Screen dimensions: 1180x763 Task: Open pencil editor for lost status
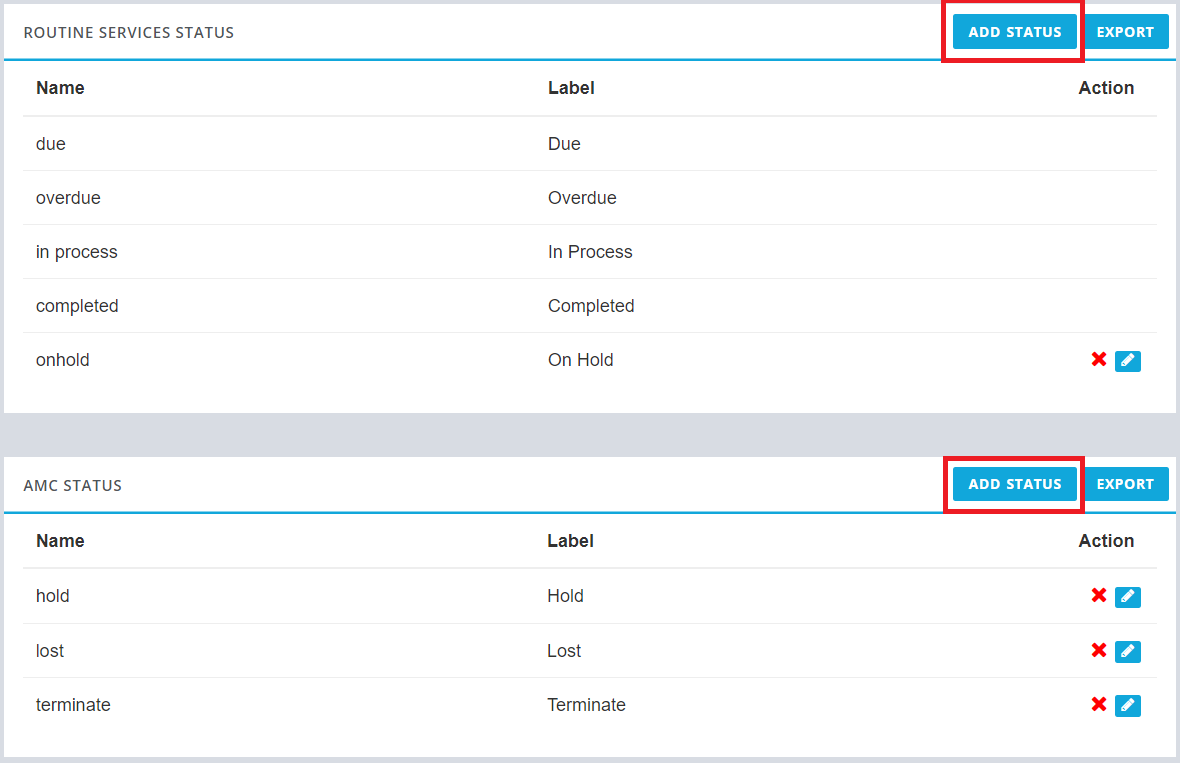[x=1127, y=652]
